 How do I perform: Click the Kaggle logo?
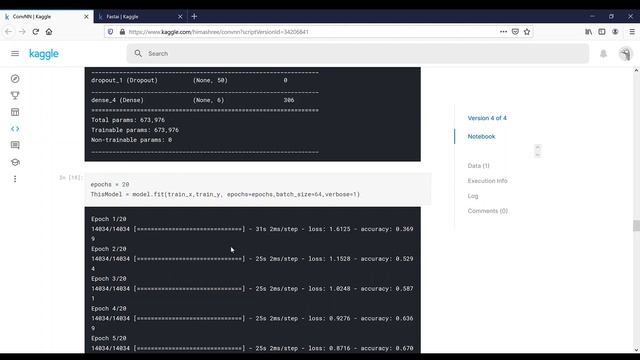(x=44, y=54)
